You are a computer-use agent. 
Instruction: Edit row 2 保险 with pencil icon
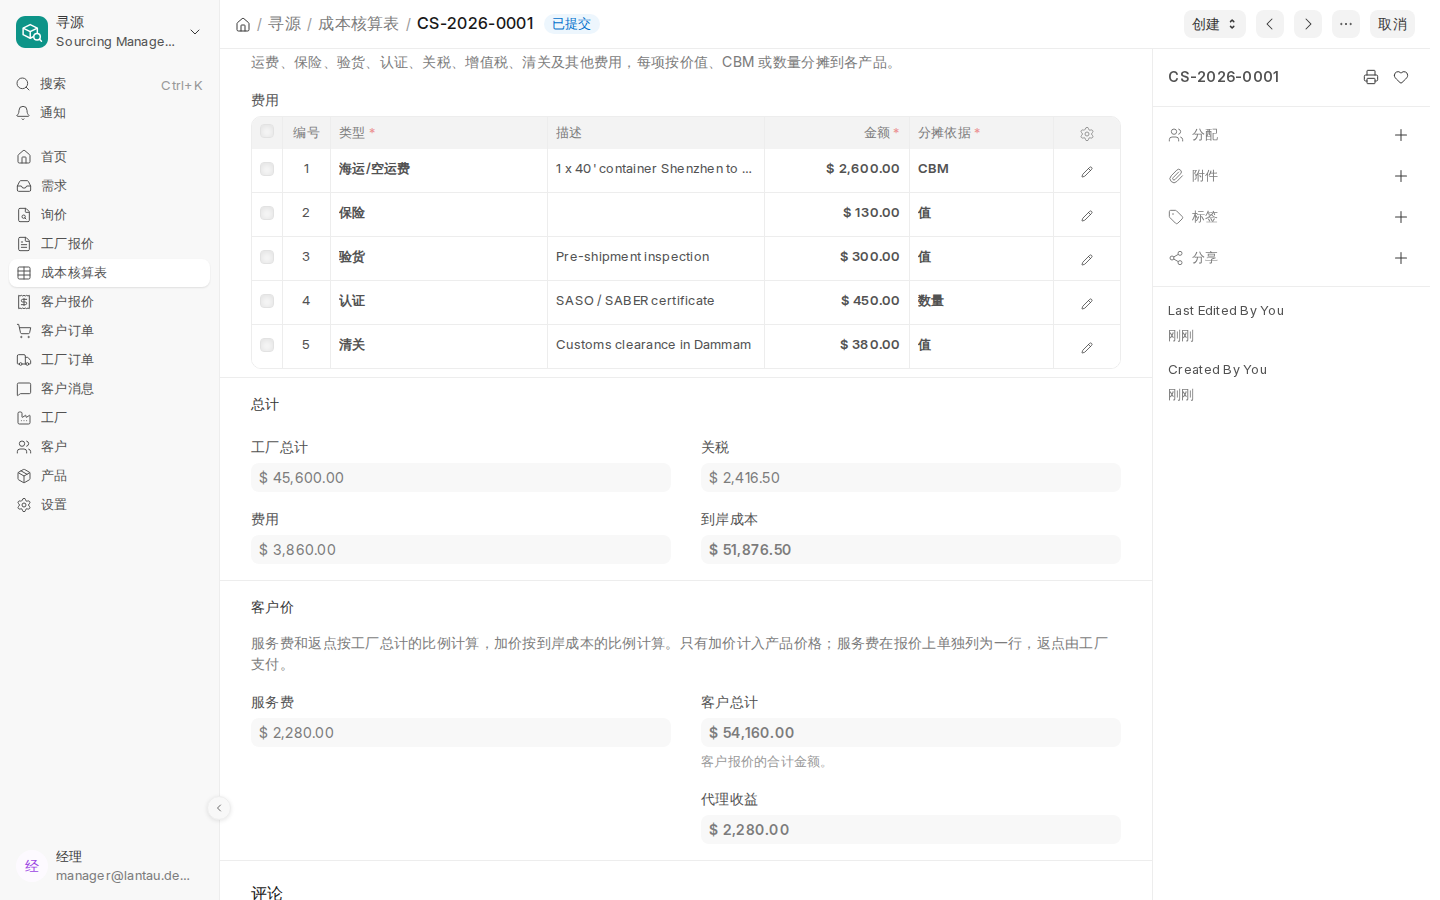[1087, 215]
